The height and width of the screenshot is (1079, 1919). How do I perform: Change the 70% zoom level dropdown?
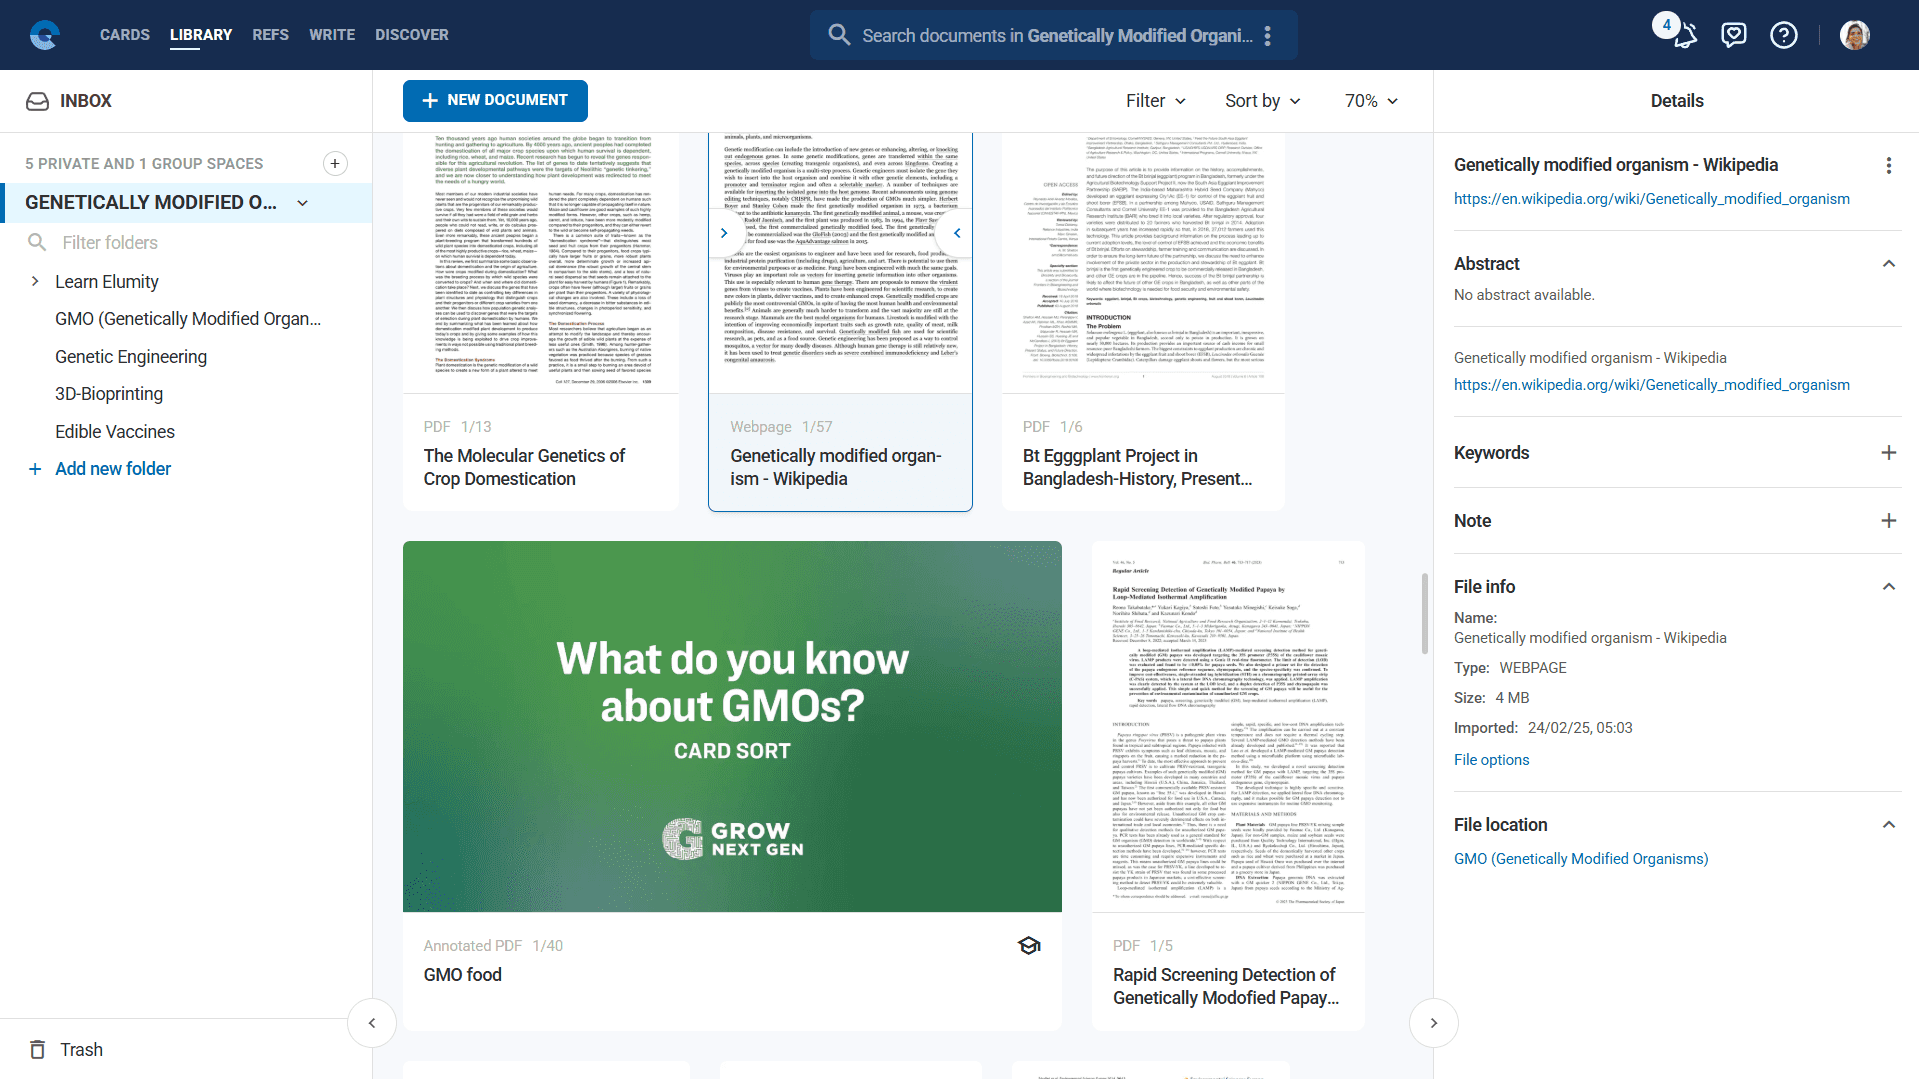click(x=1370, y=101)
